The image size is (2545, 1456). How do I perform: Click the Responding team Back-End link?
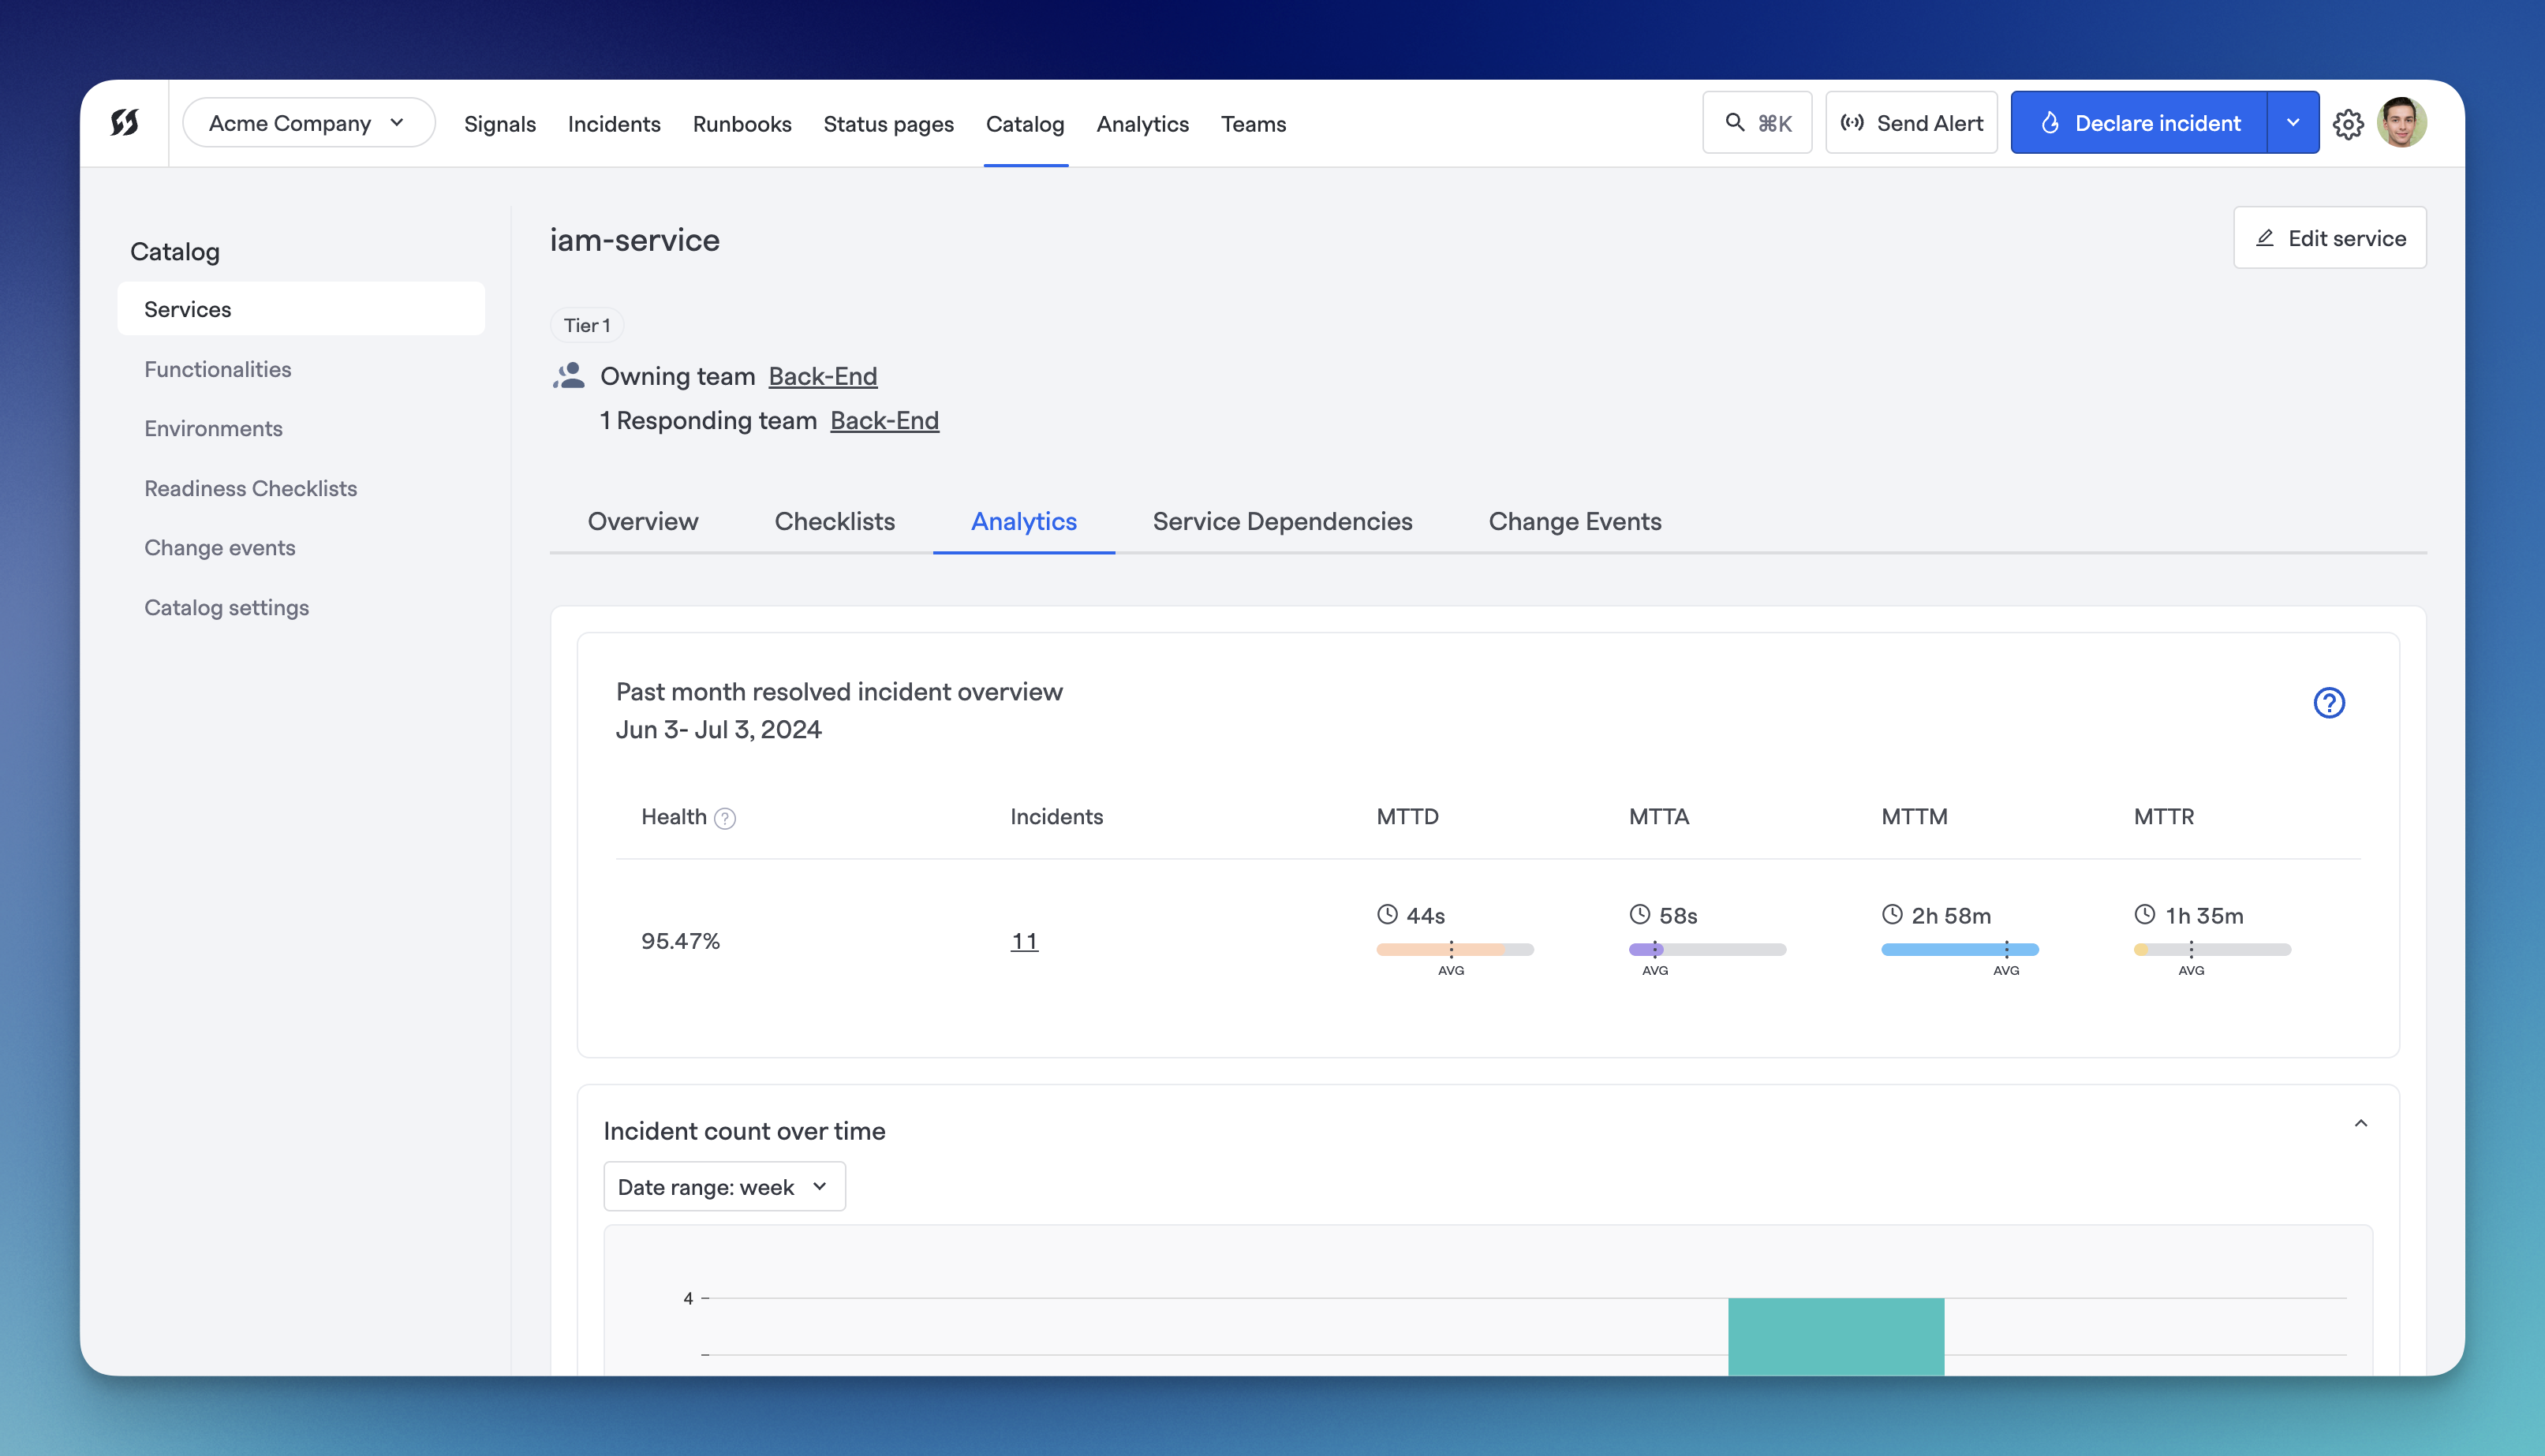885,420
